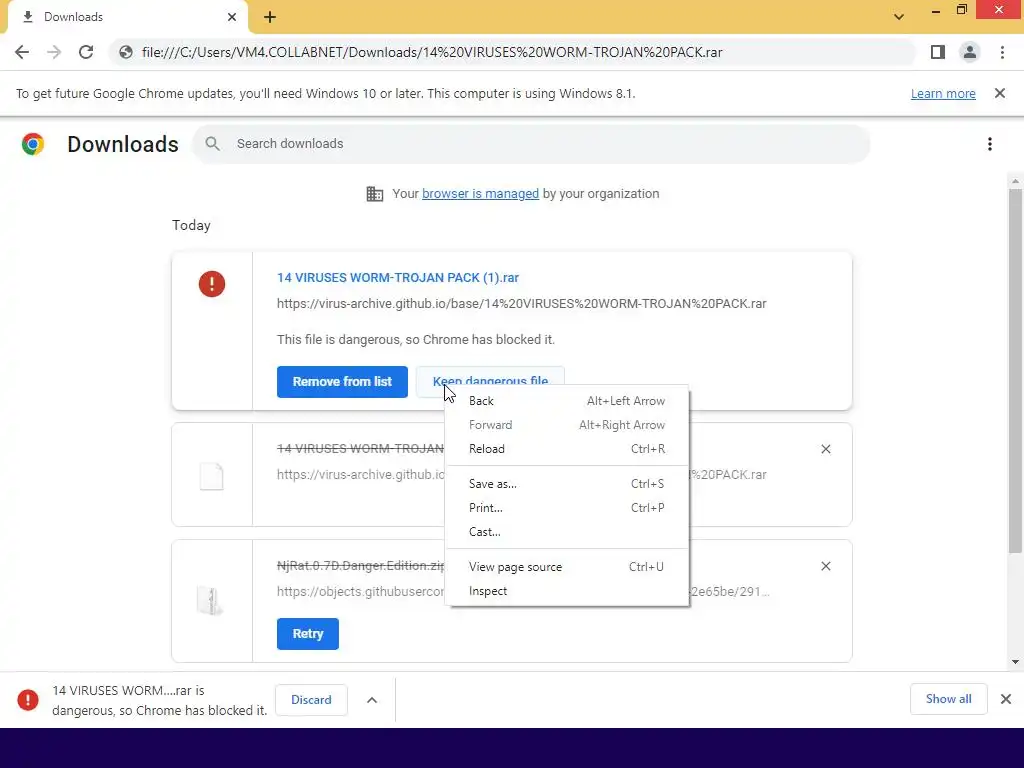The height and width of the screenshot is (768, 1024).
Task: Choose Cast... in the context menu
Action: 567,532
